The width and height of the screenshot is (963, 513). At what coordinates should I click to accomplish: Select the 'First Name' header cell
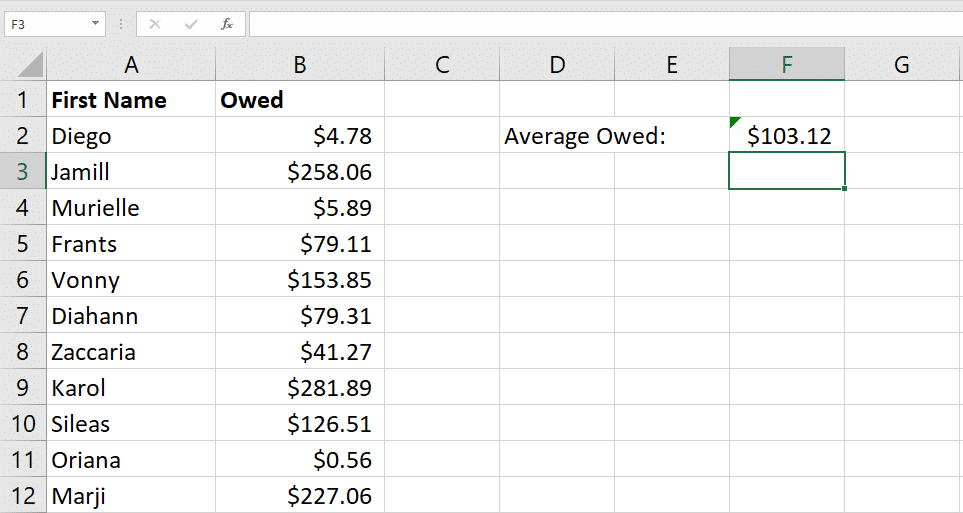pos(131,99)
